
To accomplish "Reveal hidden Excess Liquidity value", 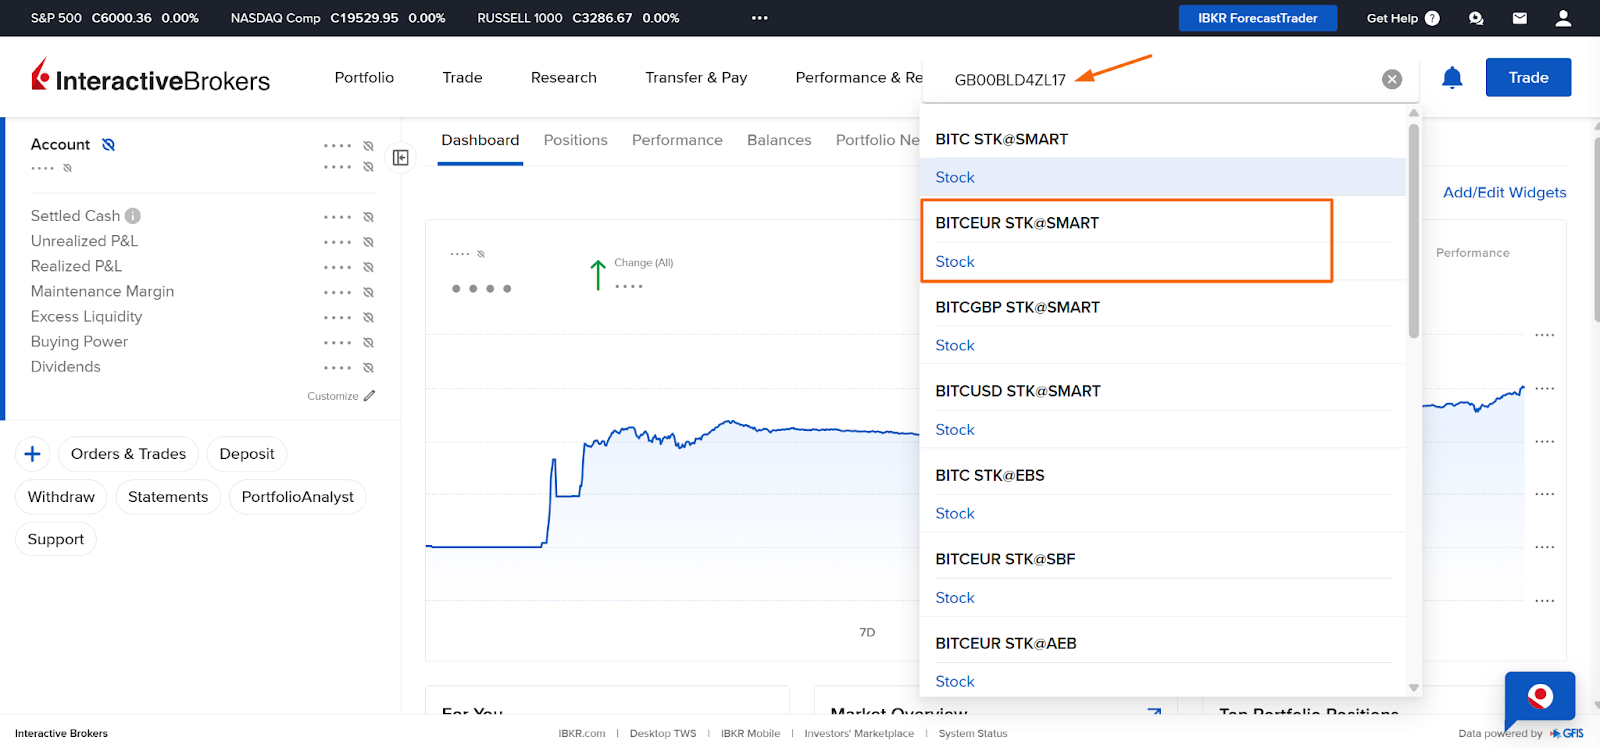I will [x=368, y=317].
